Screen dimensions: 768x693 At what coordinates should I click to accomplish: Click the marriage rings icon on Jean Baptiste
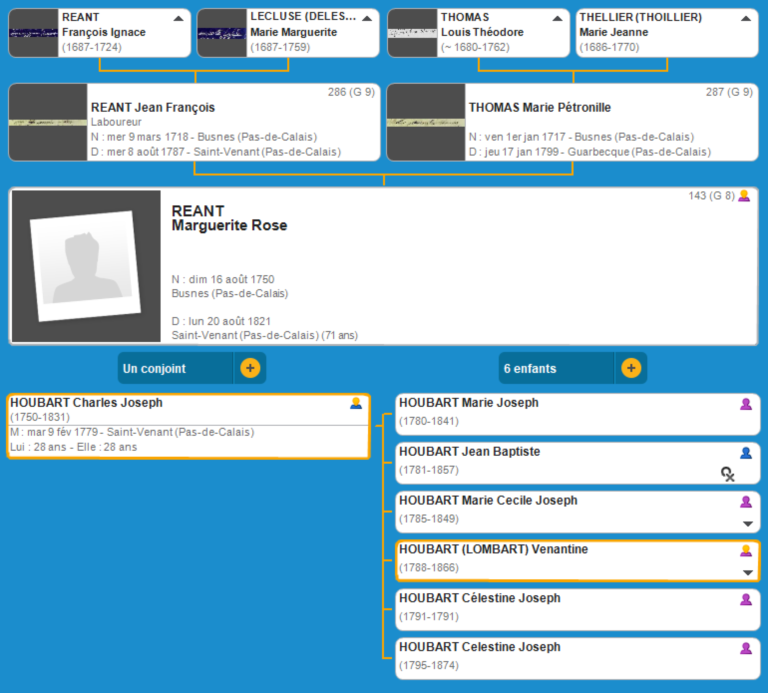click(729, 474)
